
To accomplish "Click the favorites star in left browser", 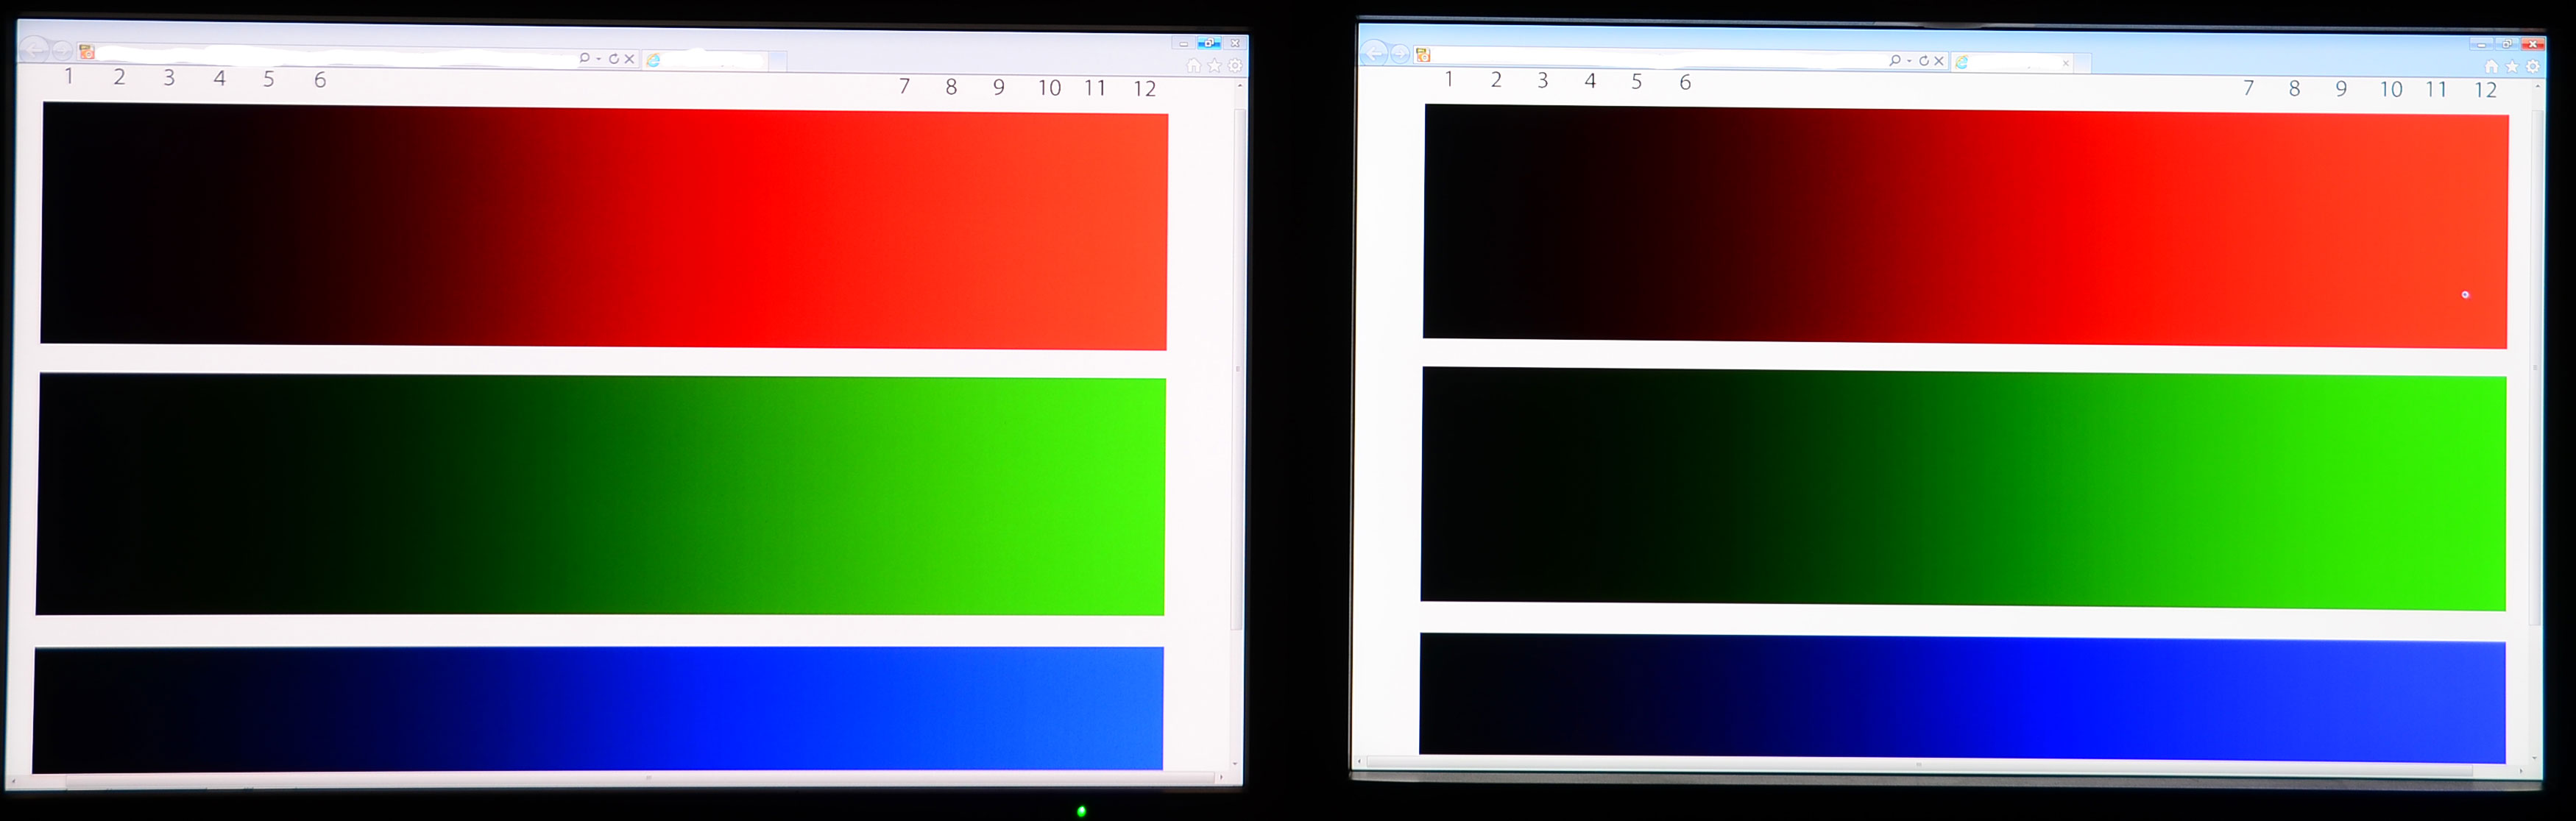I will click(x=1214, y=65).
